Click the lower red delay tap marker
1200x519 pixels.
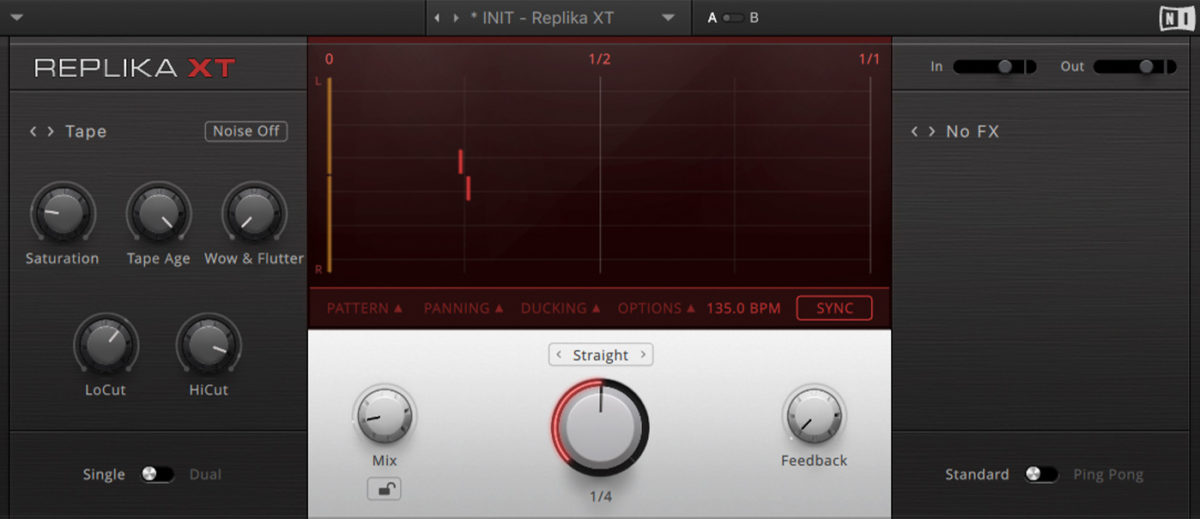[468, 188]
